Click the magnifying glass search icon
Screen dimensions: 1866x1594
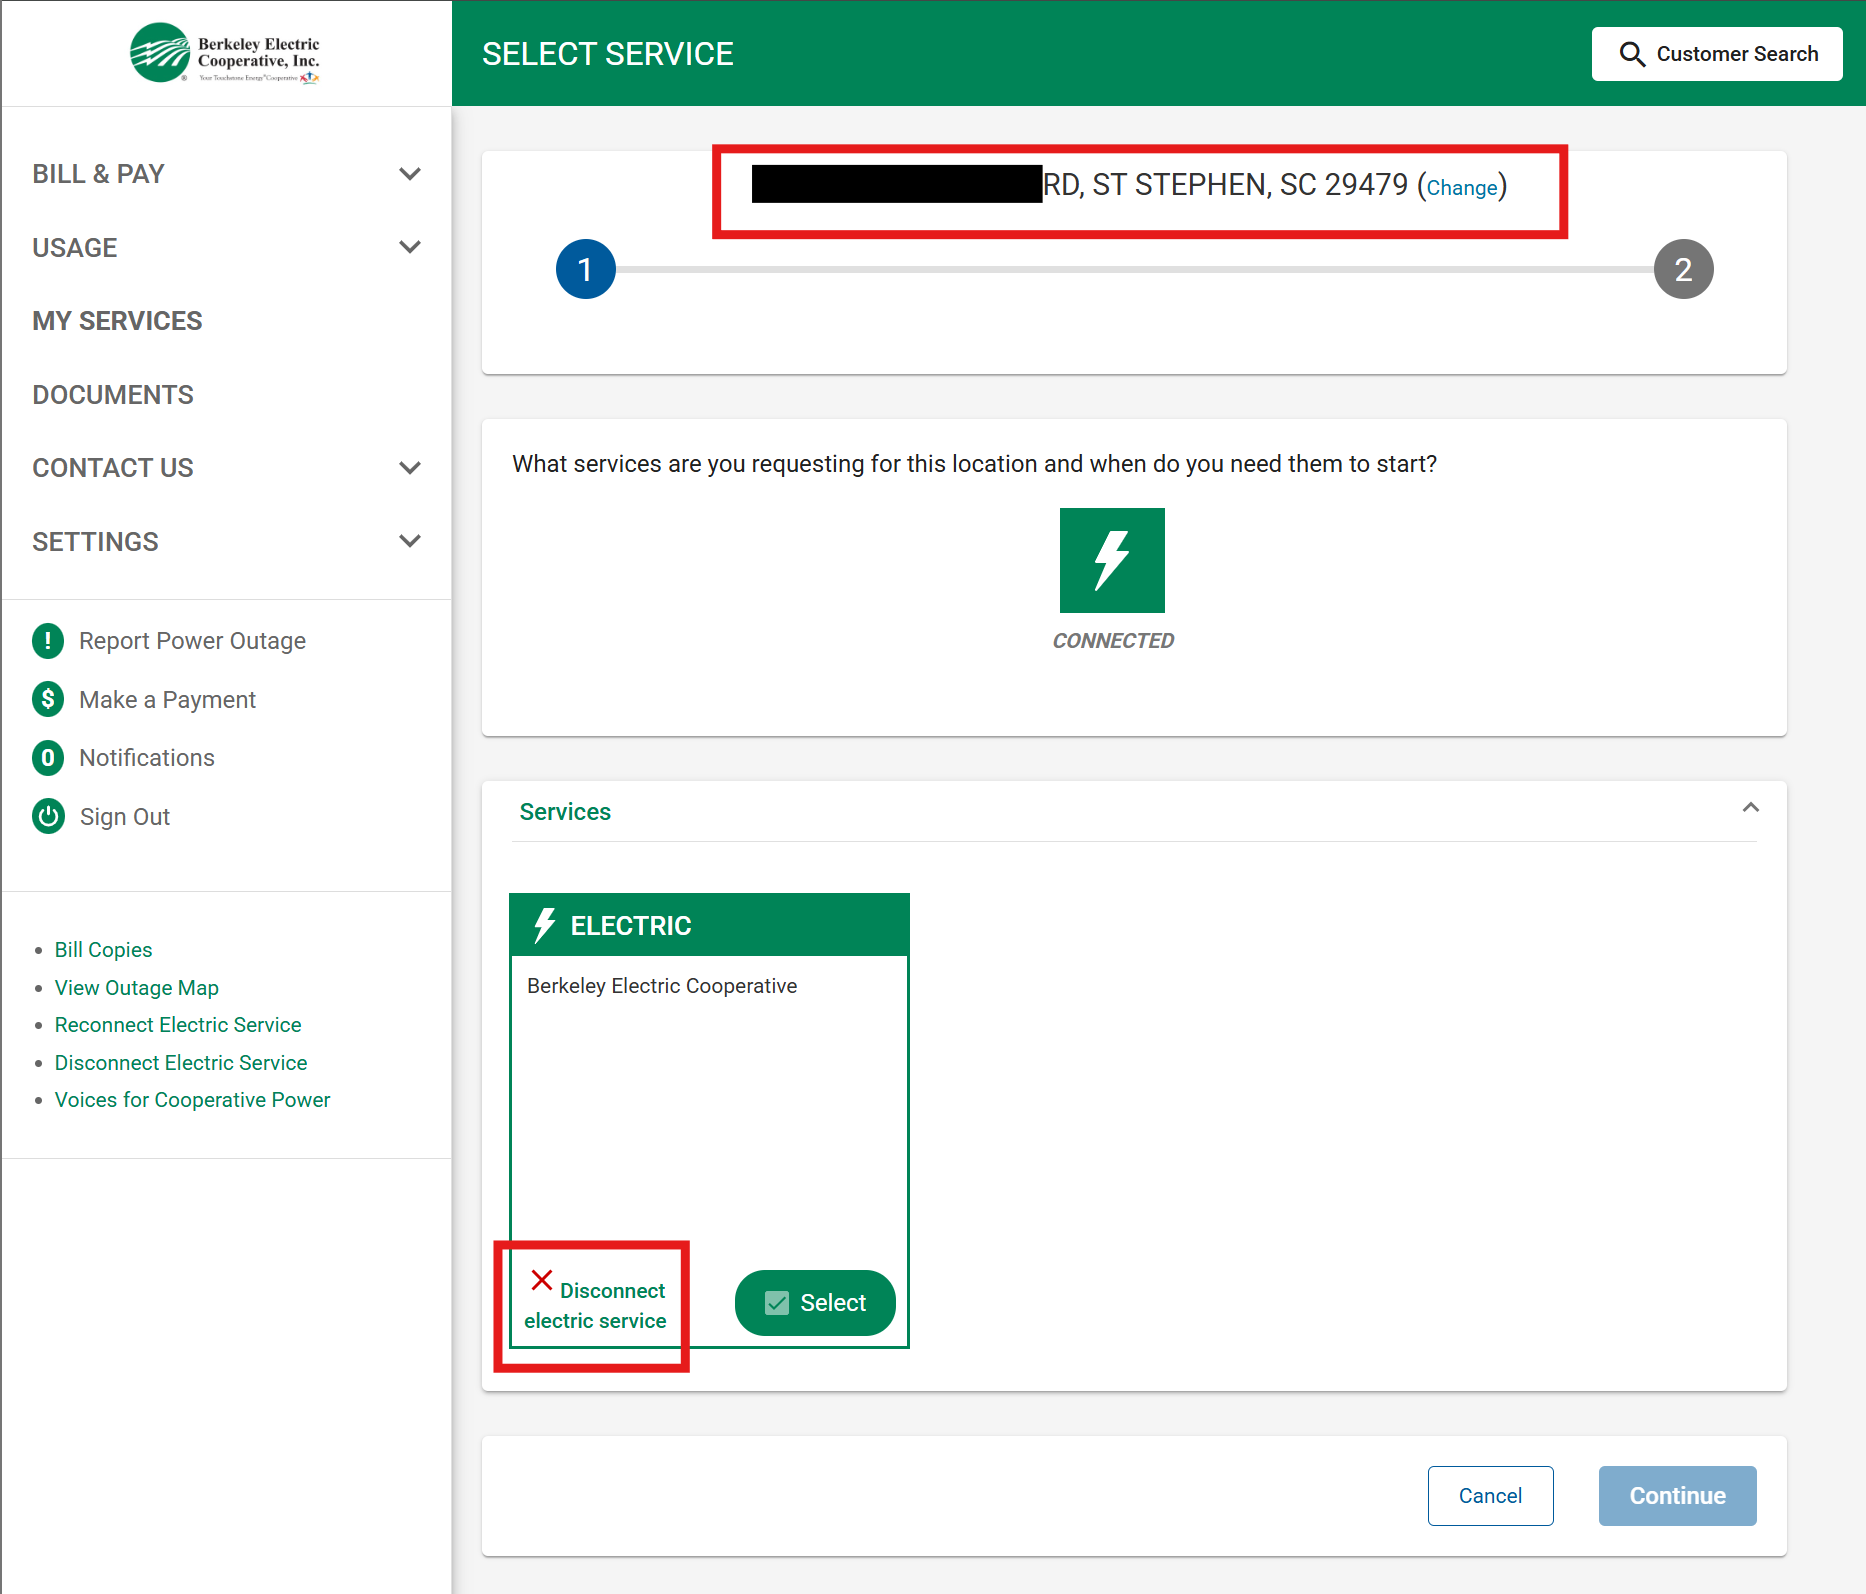(x=1632, y=54)
